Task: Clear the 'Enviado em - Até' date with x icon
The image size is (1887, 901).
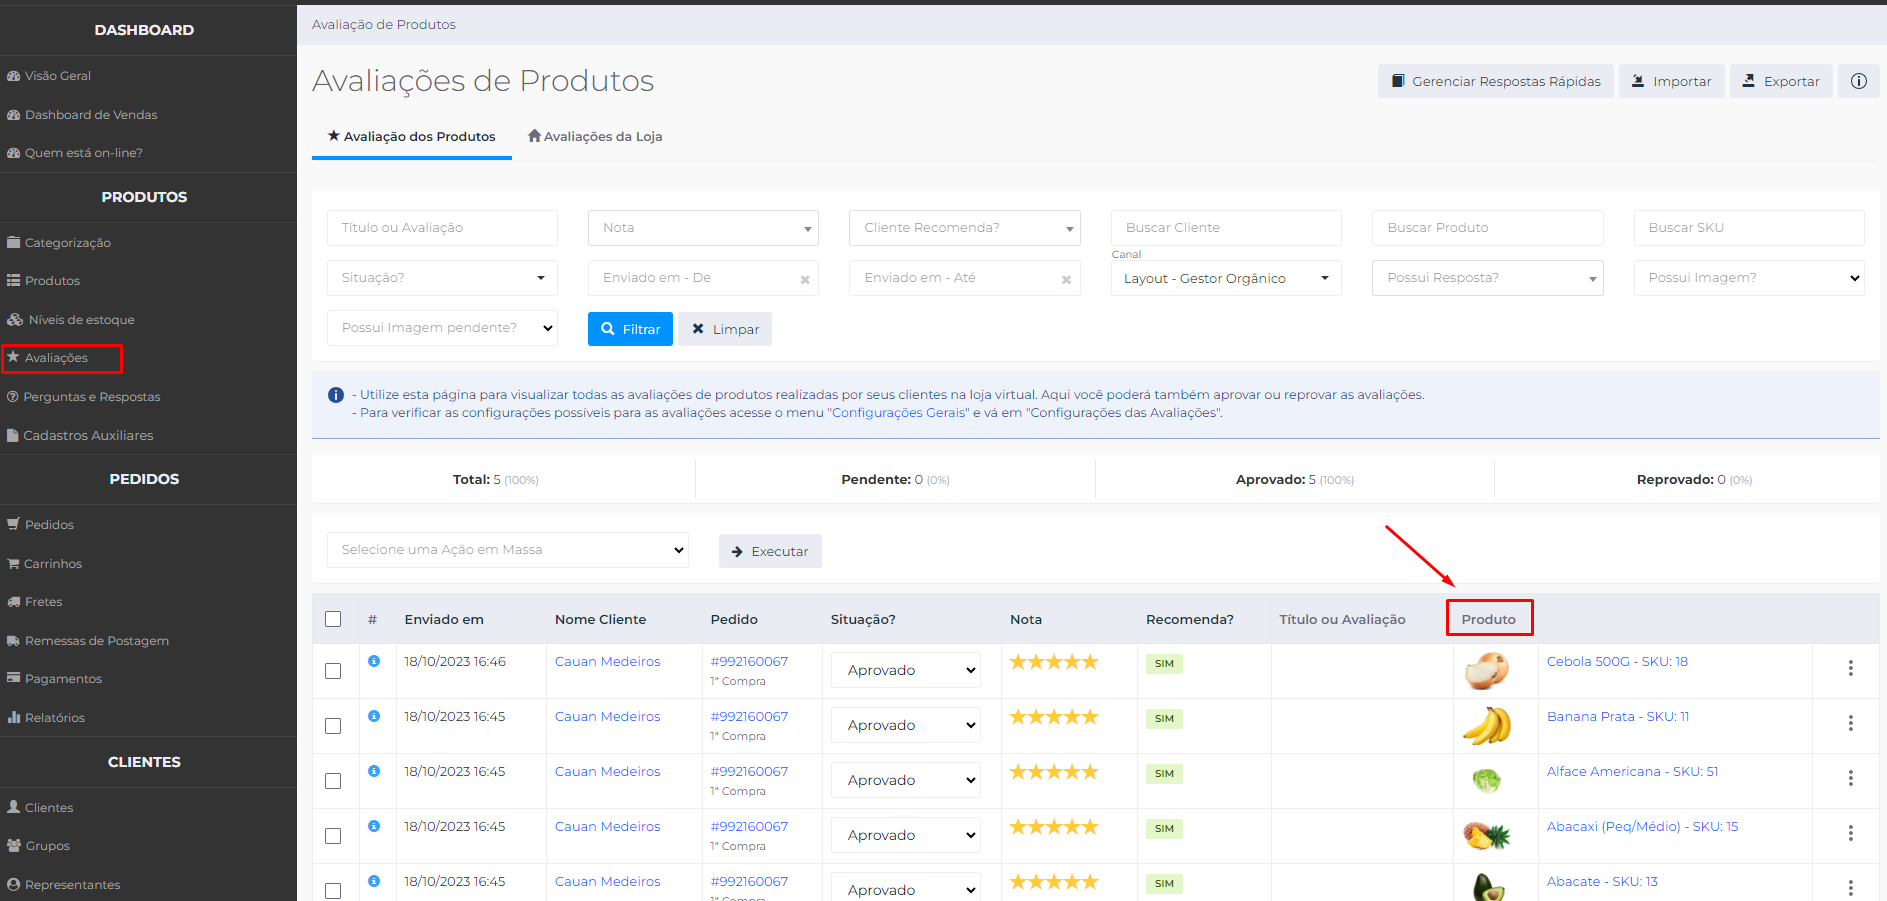Action: click(x=1066, y=280)
